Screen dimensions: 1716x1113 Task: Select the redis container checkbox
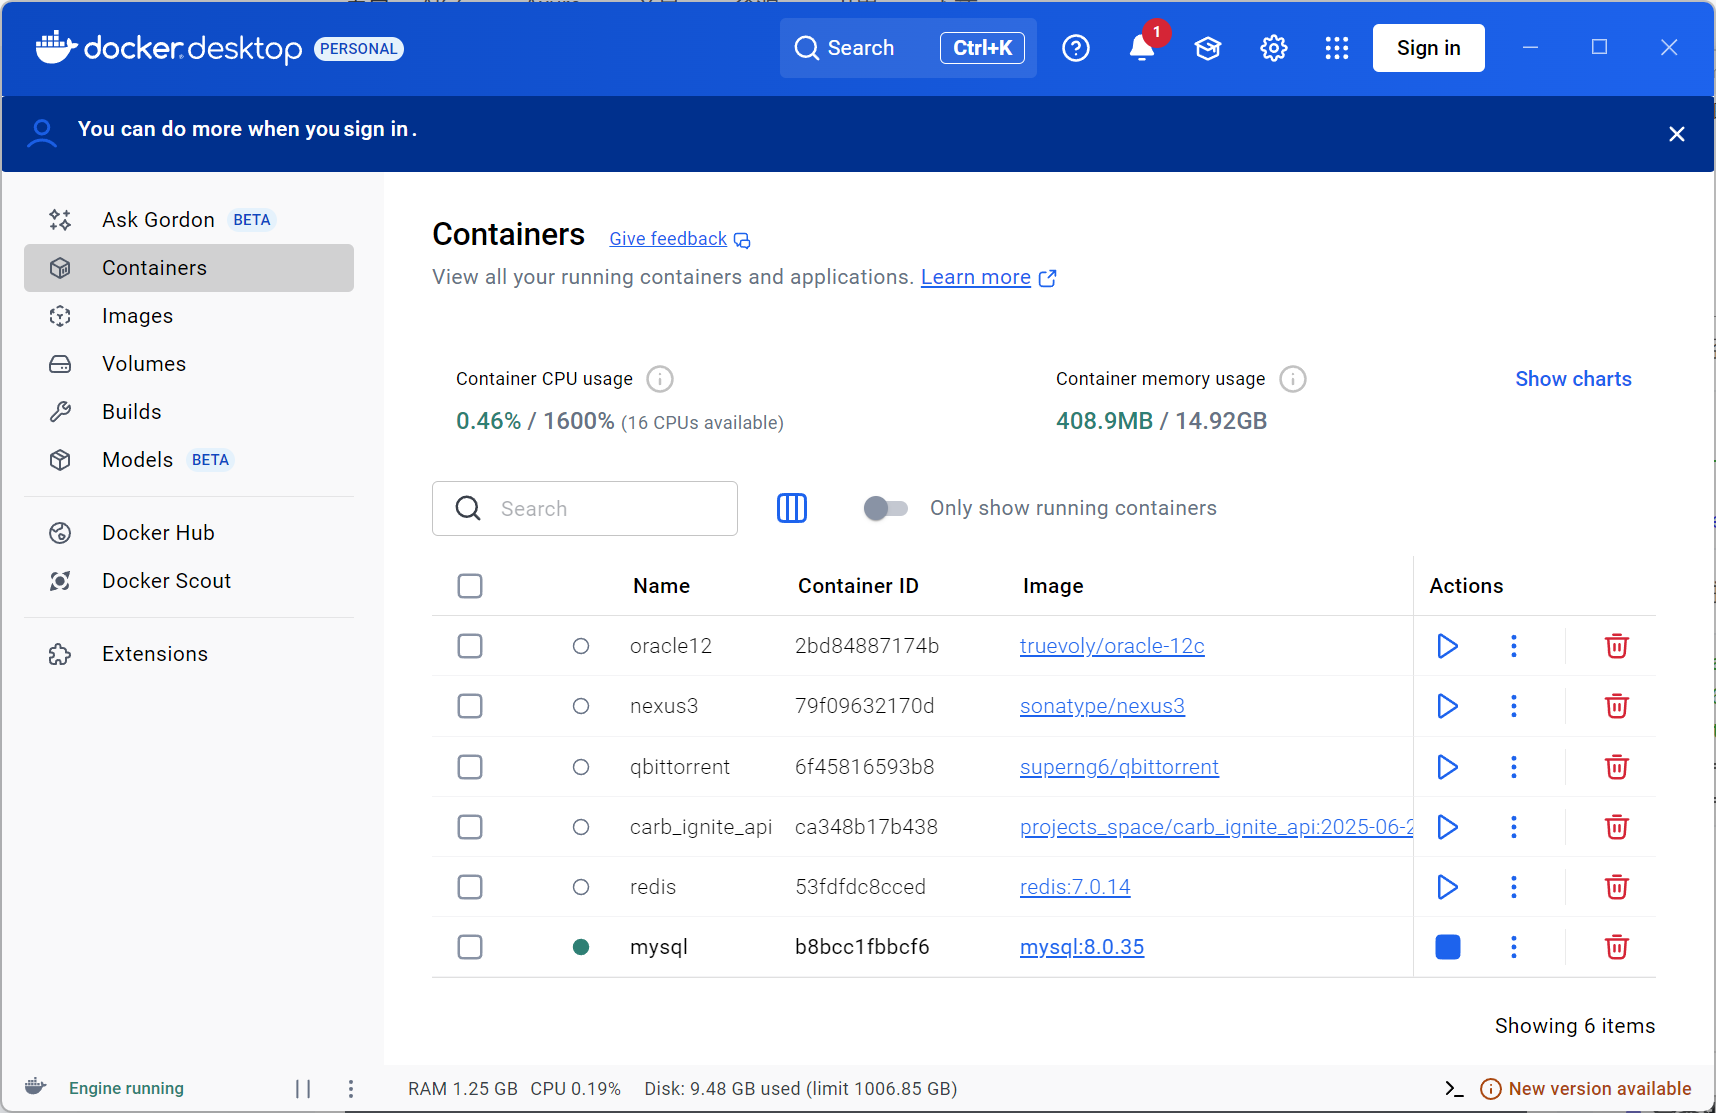[x=470, y=887]
